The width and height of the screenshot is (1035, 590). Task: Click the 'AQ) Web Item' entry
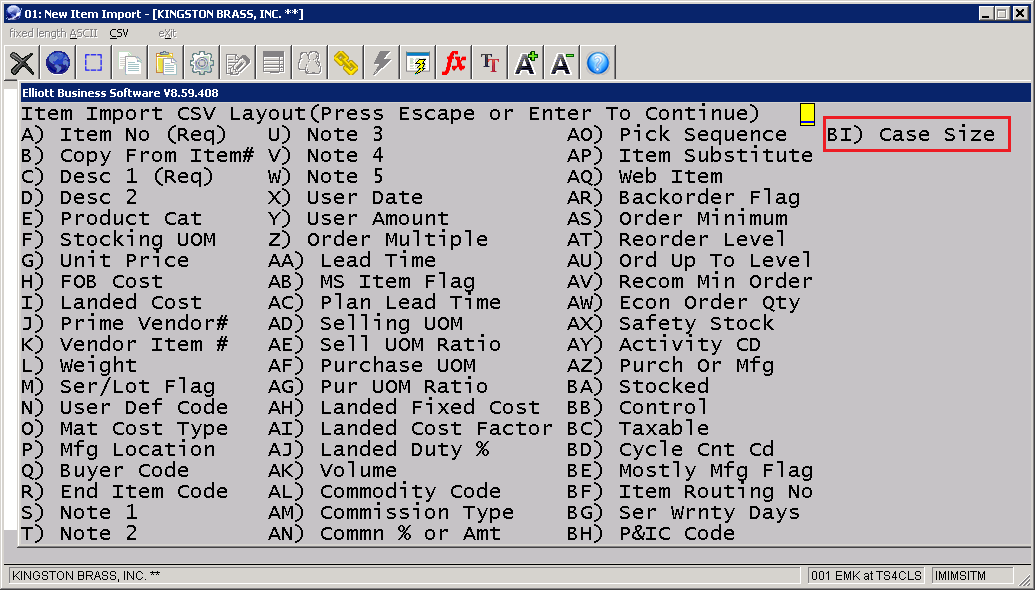click(x=645, y=177)
